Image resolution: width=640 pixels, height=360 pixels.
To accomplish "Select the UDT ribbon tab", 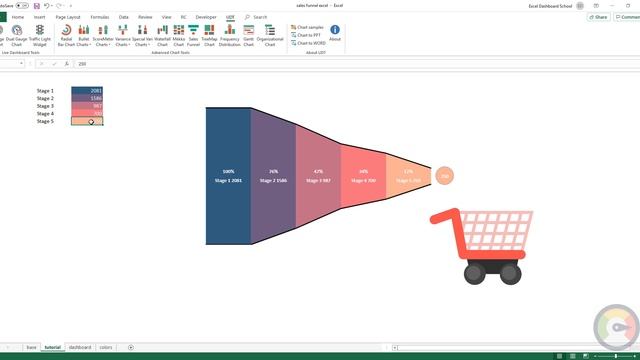I will 230,17.
